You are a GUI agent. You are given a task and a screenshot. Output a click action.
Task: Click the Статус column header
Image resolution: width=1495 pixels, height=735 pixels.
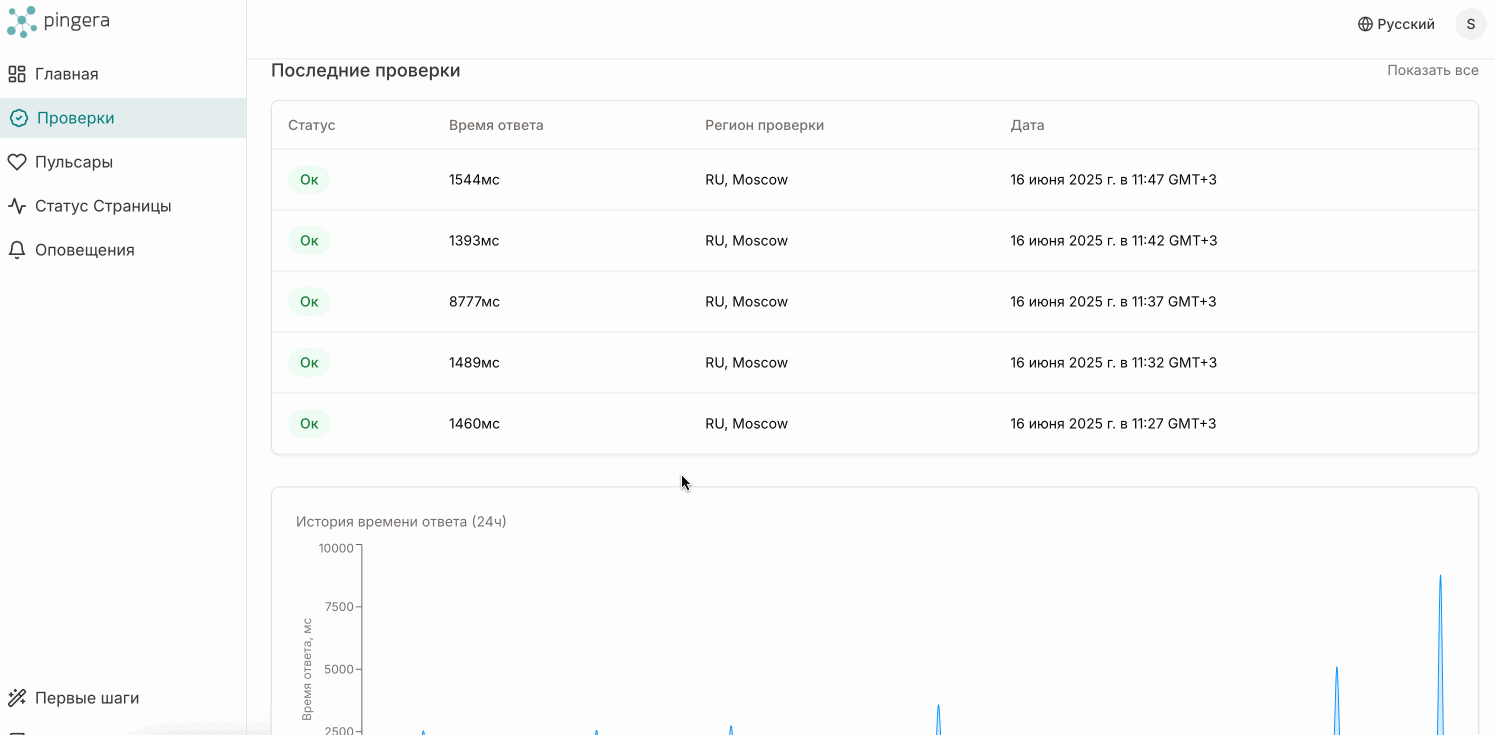(312, 125)
